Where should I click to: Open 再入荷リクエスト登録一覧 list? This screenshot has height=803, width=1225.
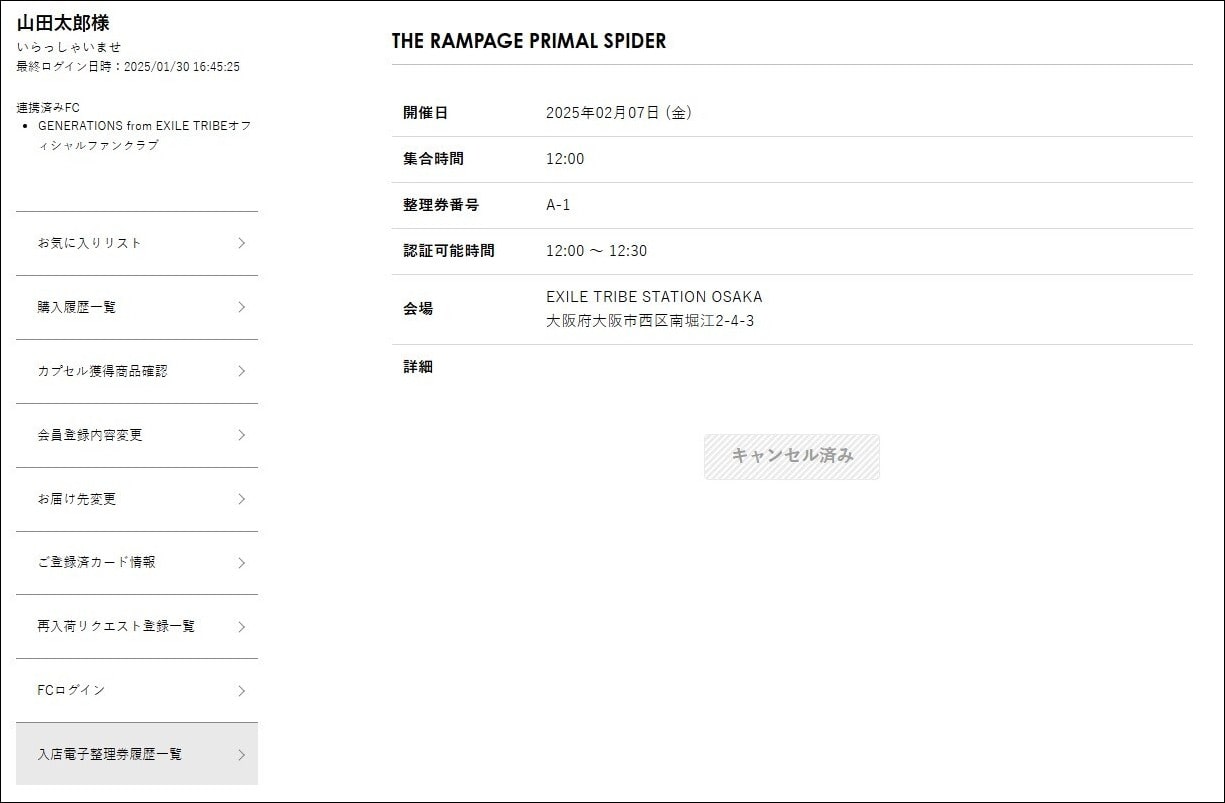116,627
